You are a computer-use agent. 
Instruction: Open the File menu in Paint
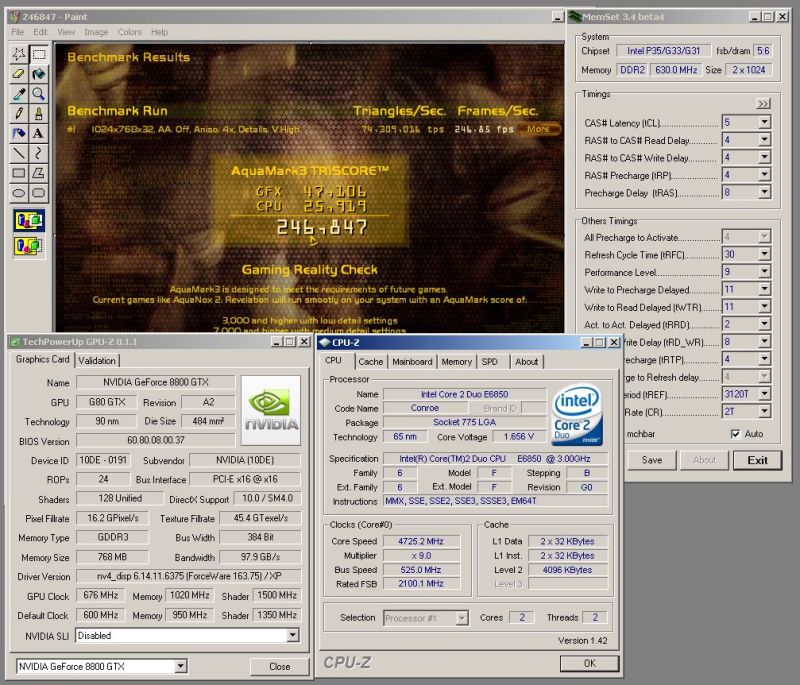click(18, 32)
